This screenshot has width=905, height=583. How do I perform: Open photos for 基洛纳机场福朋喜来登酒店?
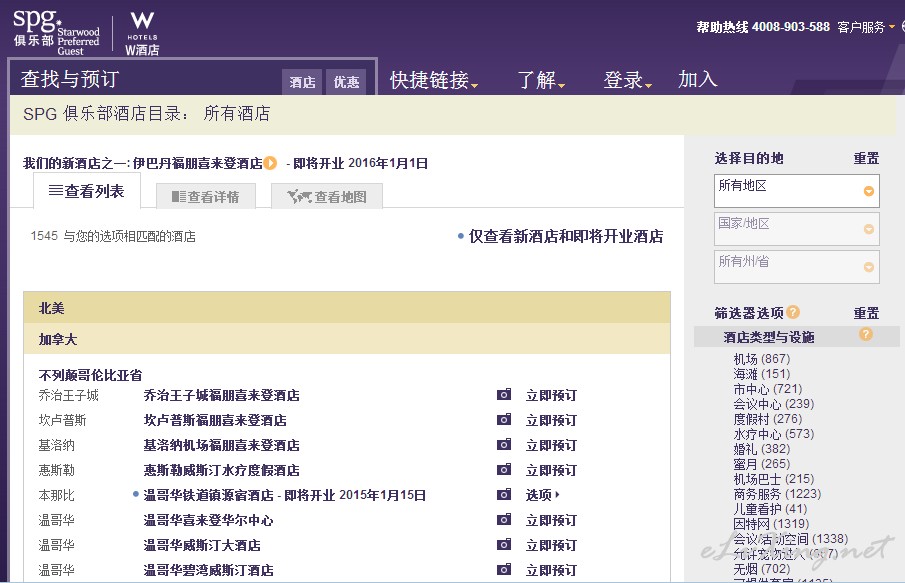[x=504, y=444]
